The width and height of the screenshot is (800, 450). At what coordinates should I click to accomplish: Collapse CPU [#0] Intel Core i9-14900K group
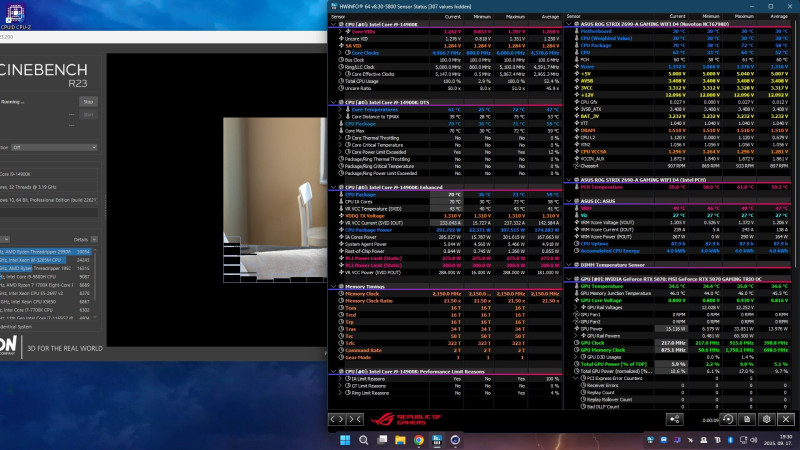pyautogui.click(x=333, y=24)
